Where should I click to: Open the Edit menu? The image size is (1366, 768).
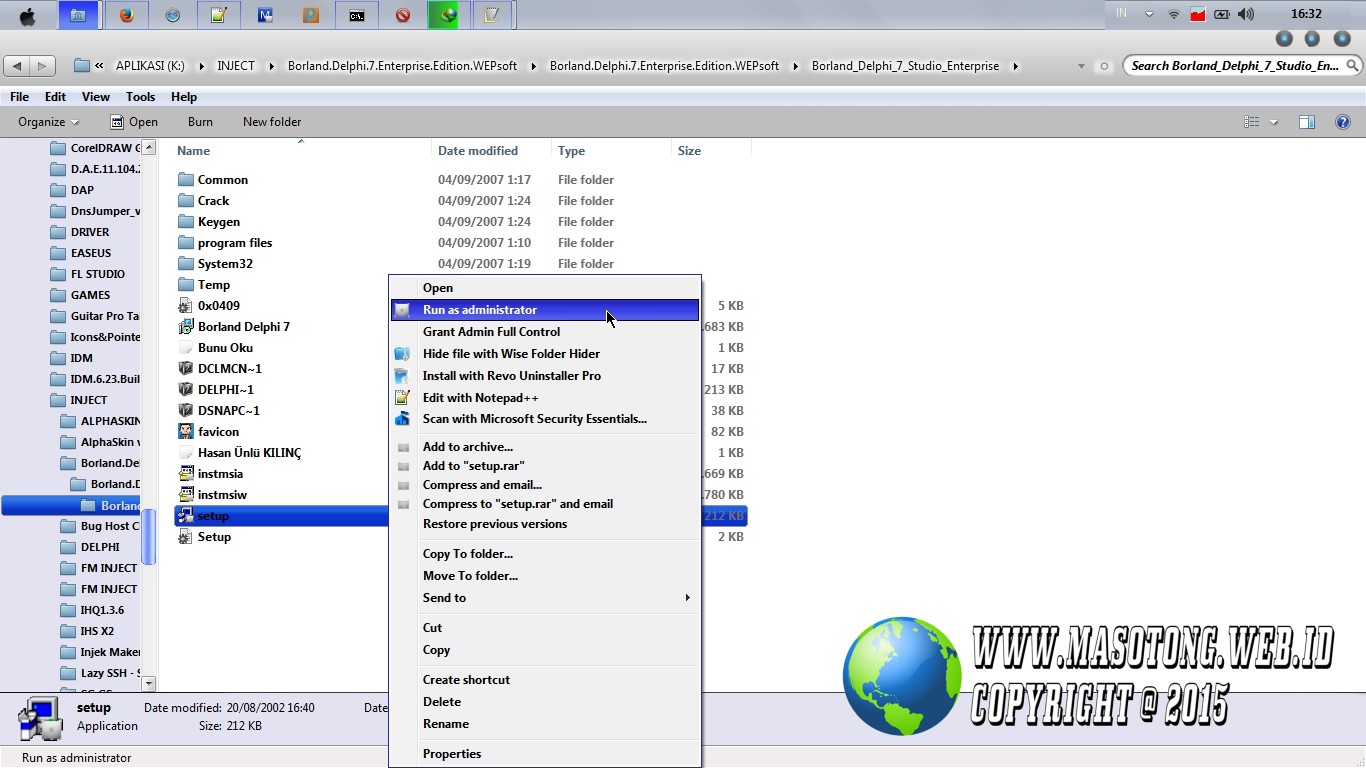pos(55,97)
